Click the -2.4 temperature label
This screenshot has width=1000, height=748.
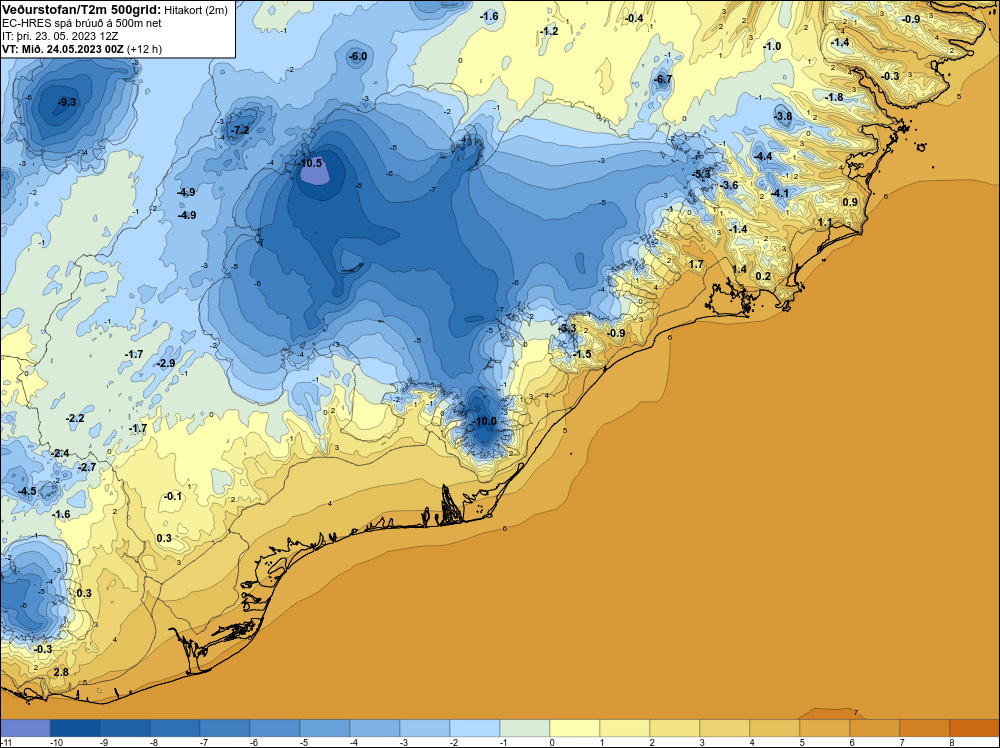pyautogui.click(x=60, y=453)
